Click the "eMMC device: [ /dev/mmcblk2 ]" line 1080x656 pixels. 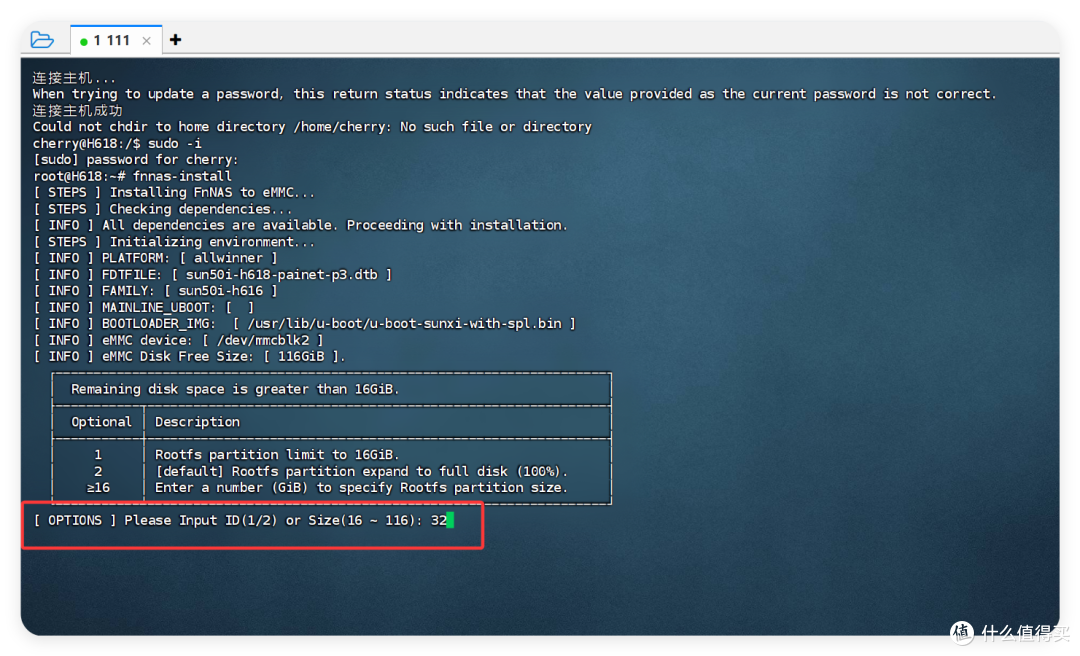coord(178,340)
